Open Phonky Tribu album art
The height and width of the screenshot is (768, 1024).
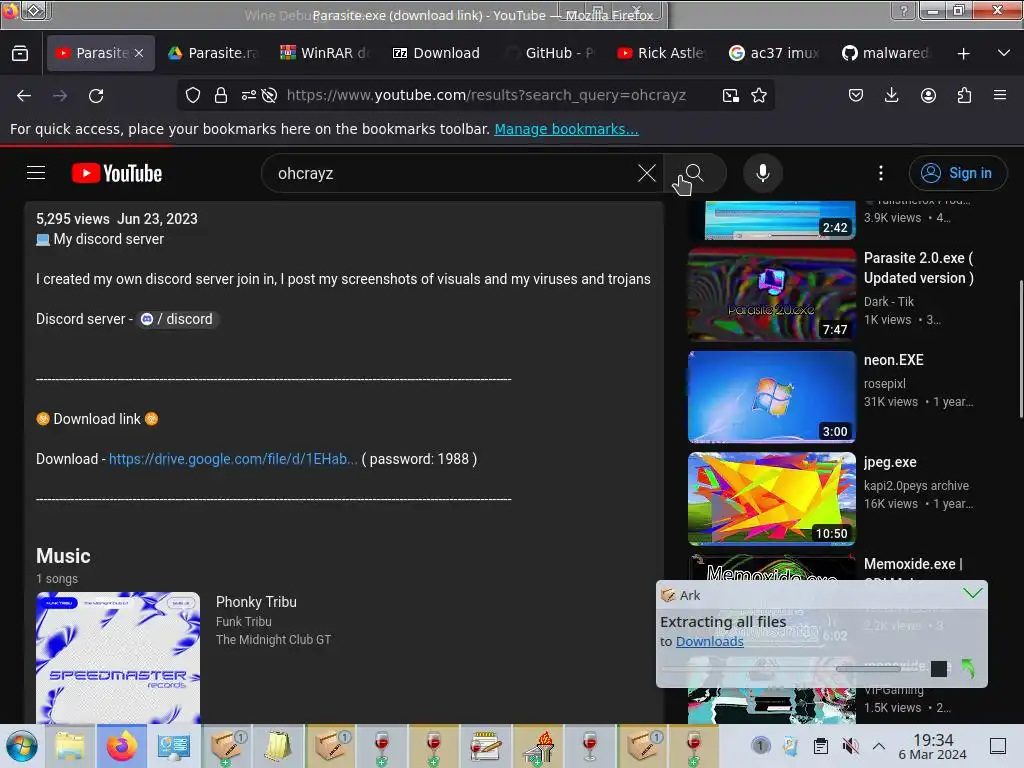[118, 657]
